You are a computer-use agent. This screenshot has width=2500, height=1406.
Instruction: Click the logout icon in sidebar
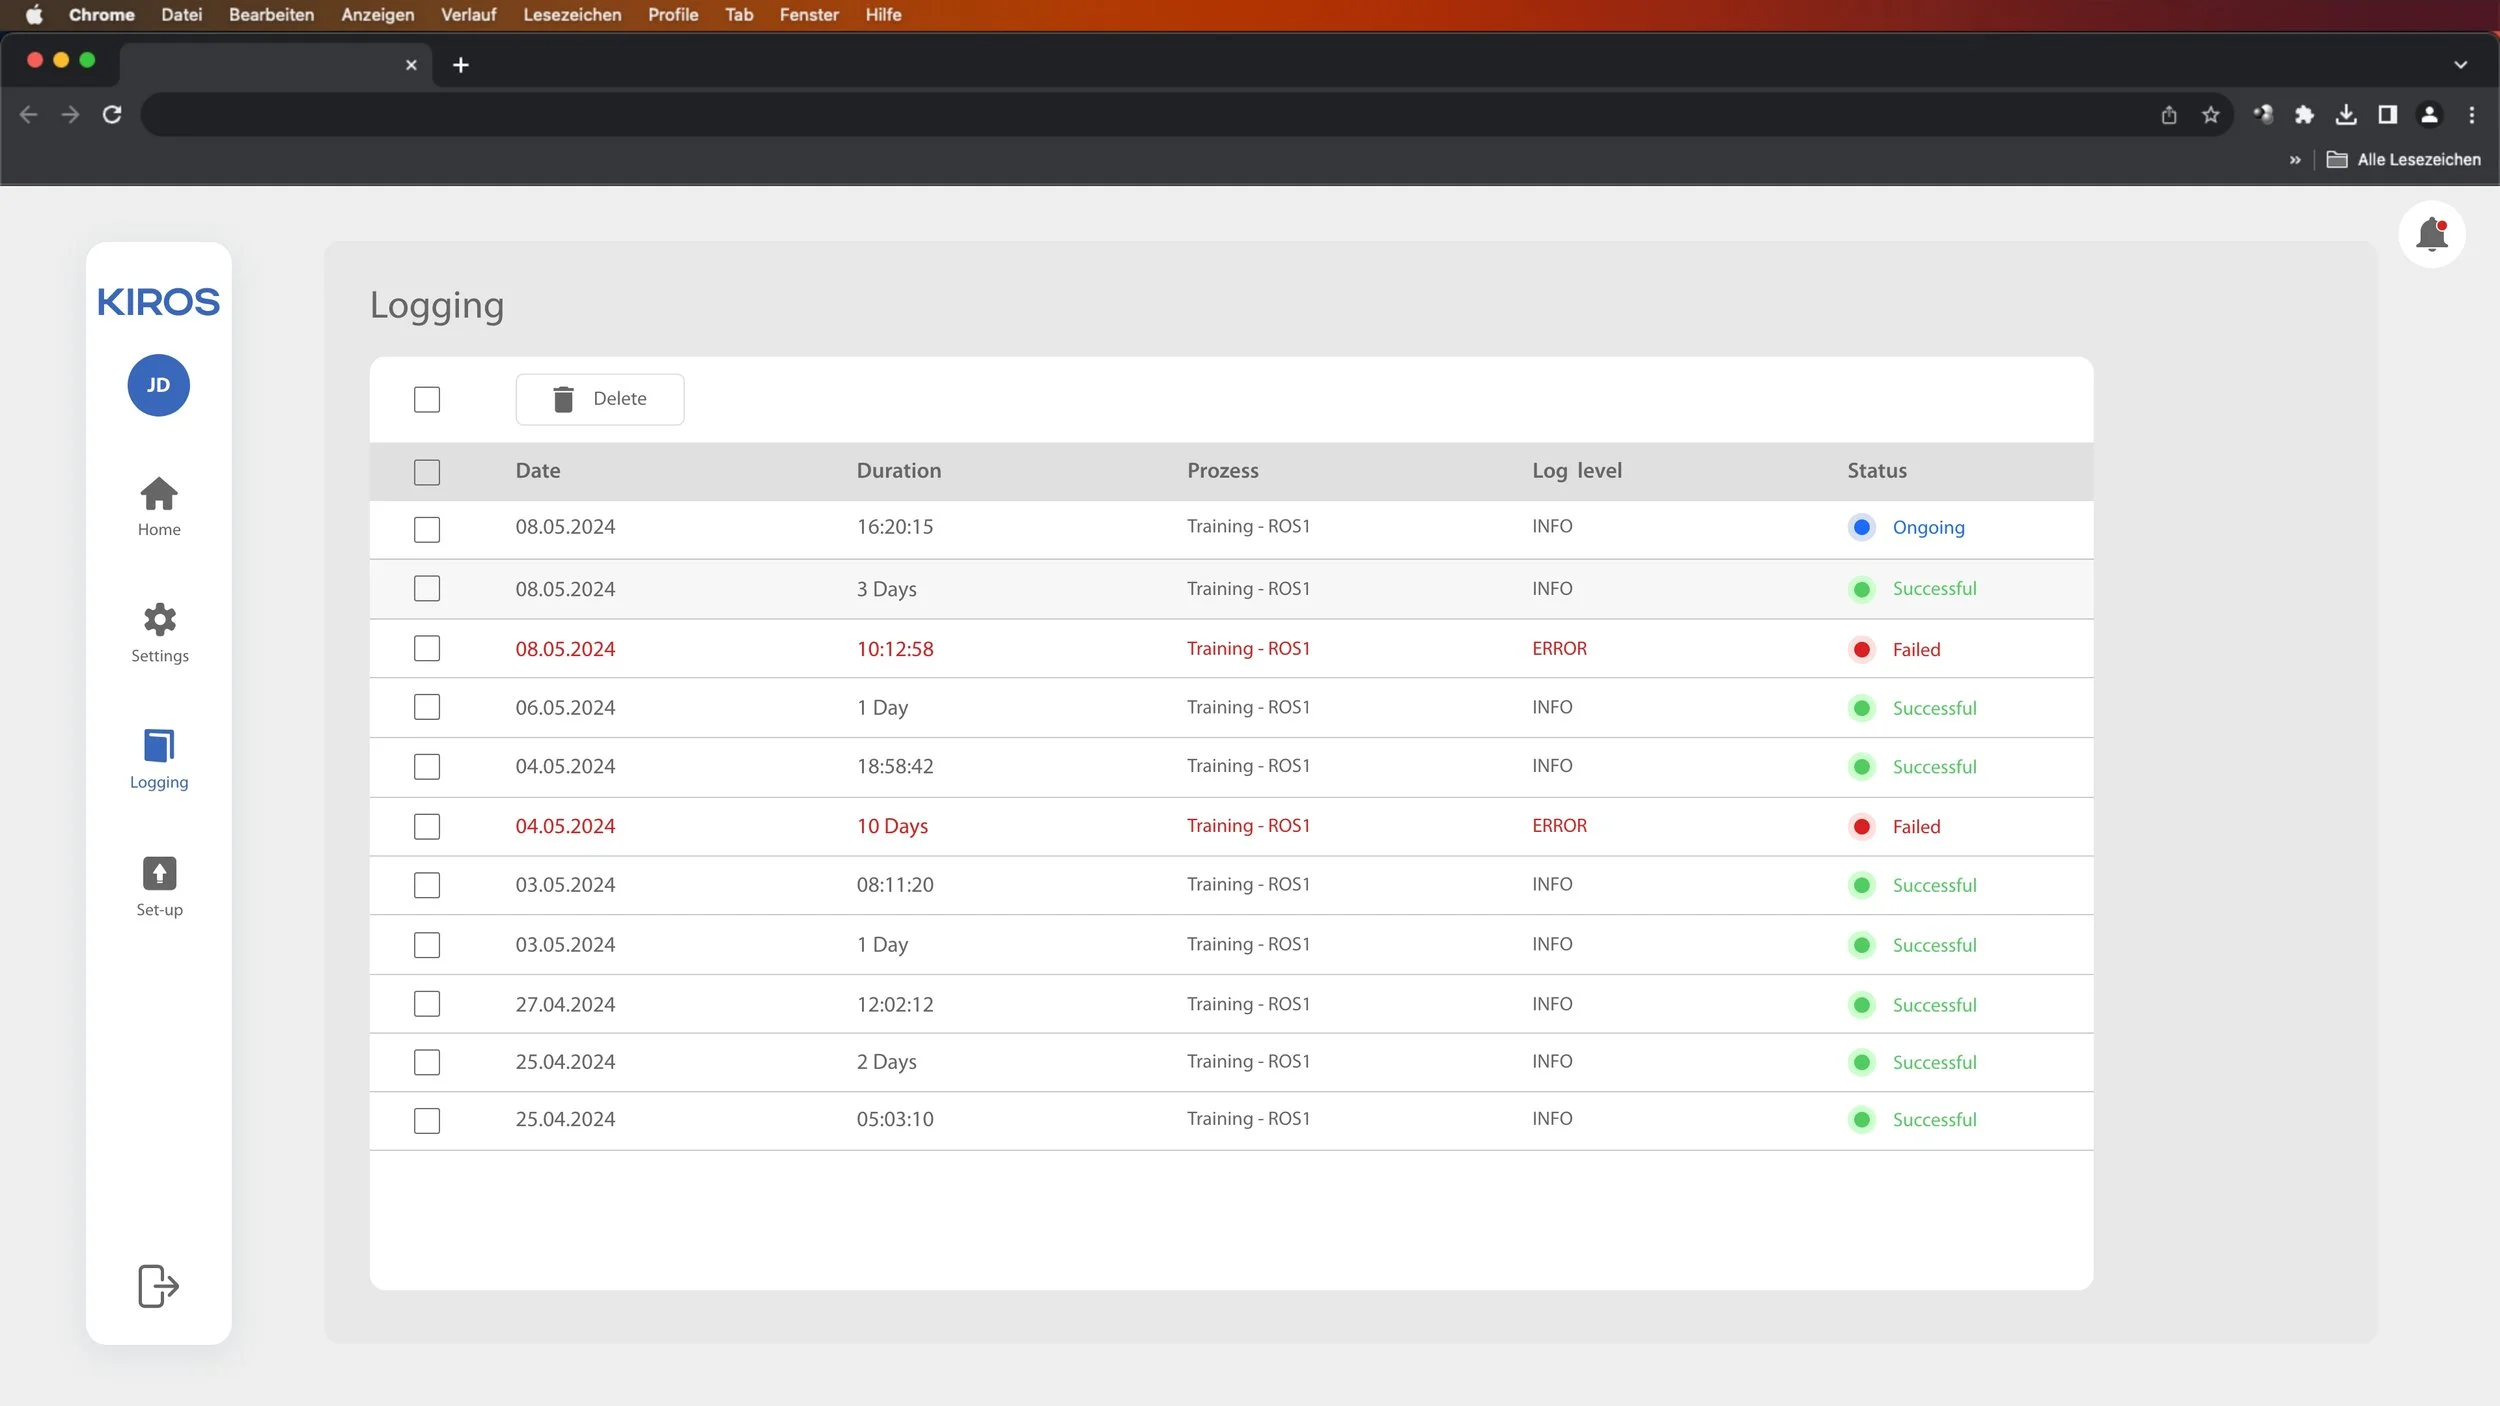point(158,1285)
